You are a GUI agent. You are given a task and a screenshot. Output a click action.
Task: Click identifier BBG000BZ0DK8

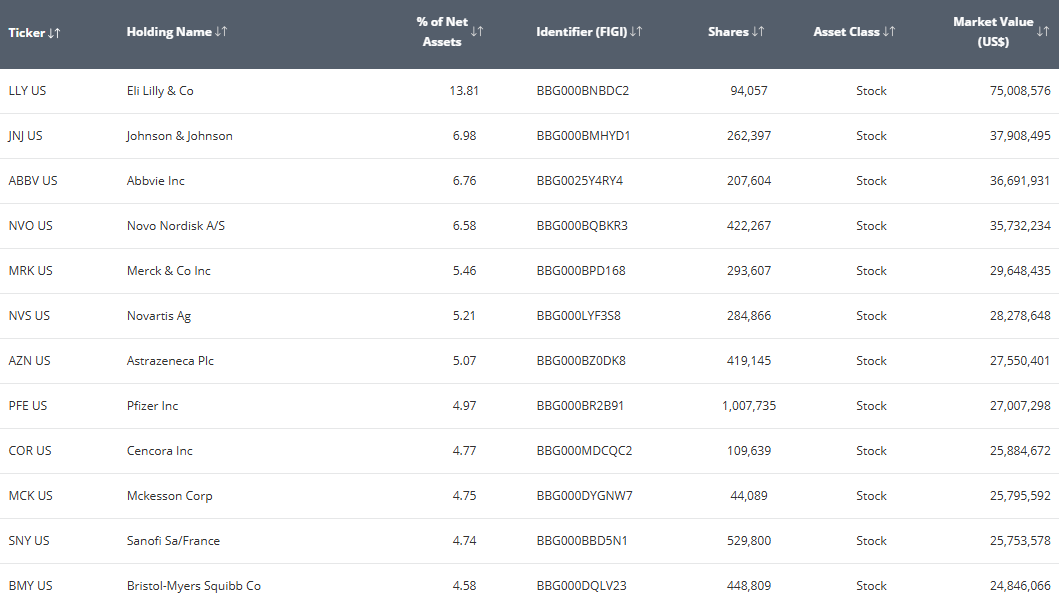click(x=582, y=361)
